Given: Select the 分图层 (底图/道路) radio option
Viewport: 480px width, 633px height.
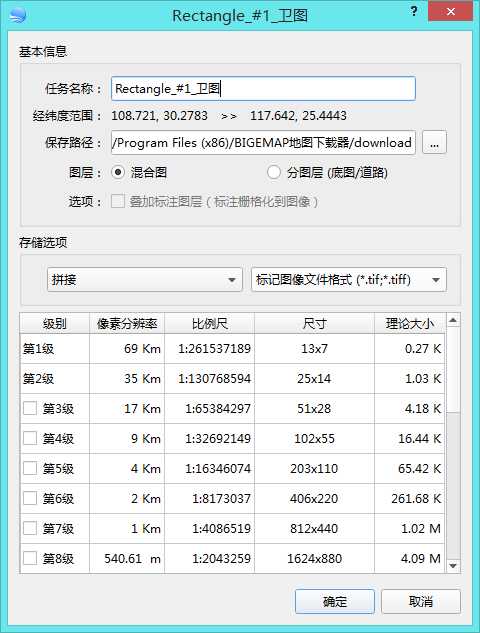Looking at the screenshot, I should [x=273, y=172].
